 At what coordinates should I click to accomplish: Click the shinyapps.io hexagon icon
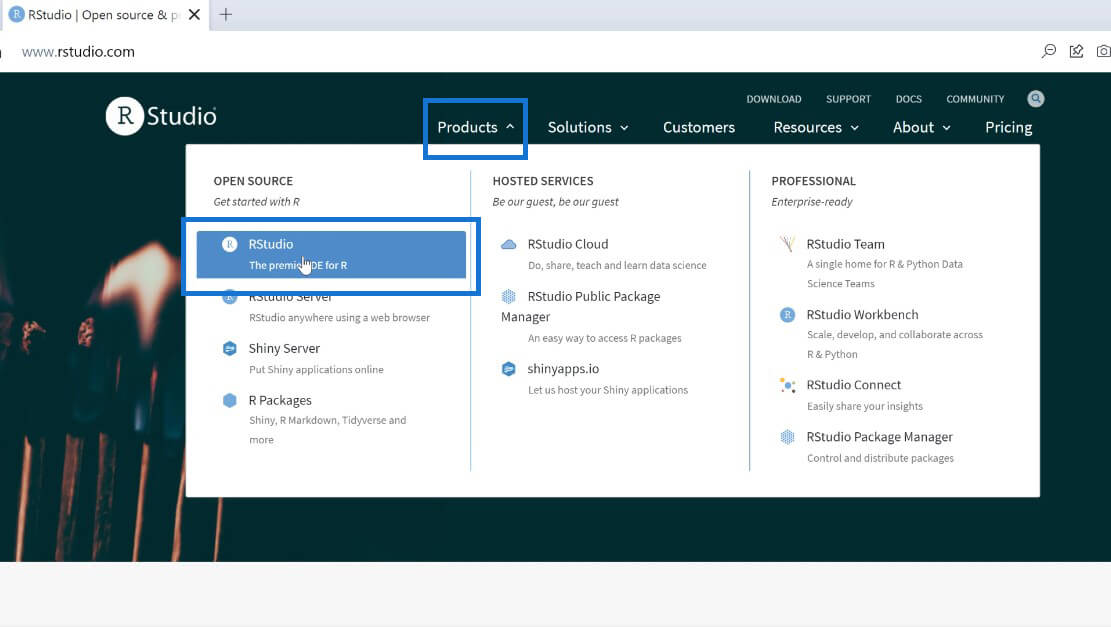[509, 369]
